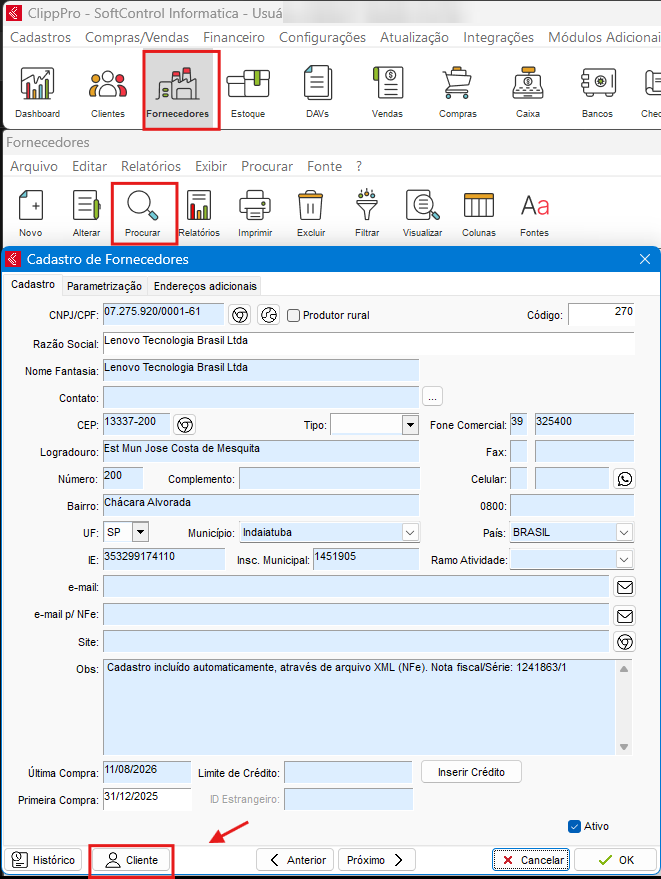Switch to the Parametrização tab
The width and height of the screenshot is (661, 879).
[x=104, y=286]
